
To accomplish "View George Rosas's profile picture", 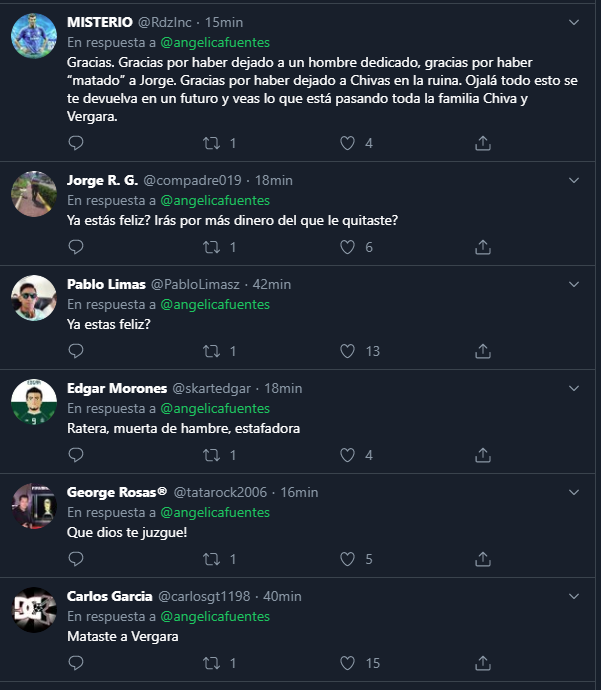I will (x=34, y=506).
